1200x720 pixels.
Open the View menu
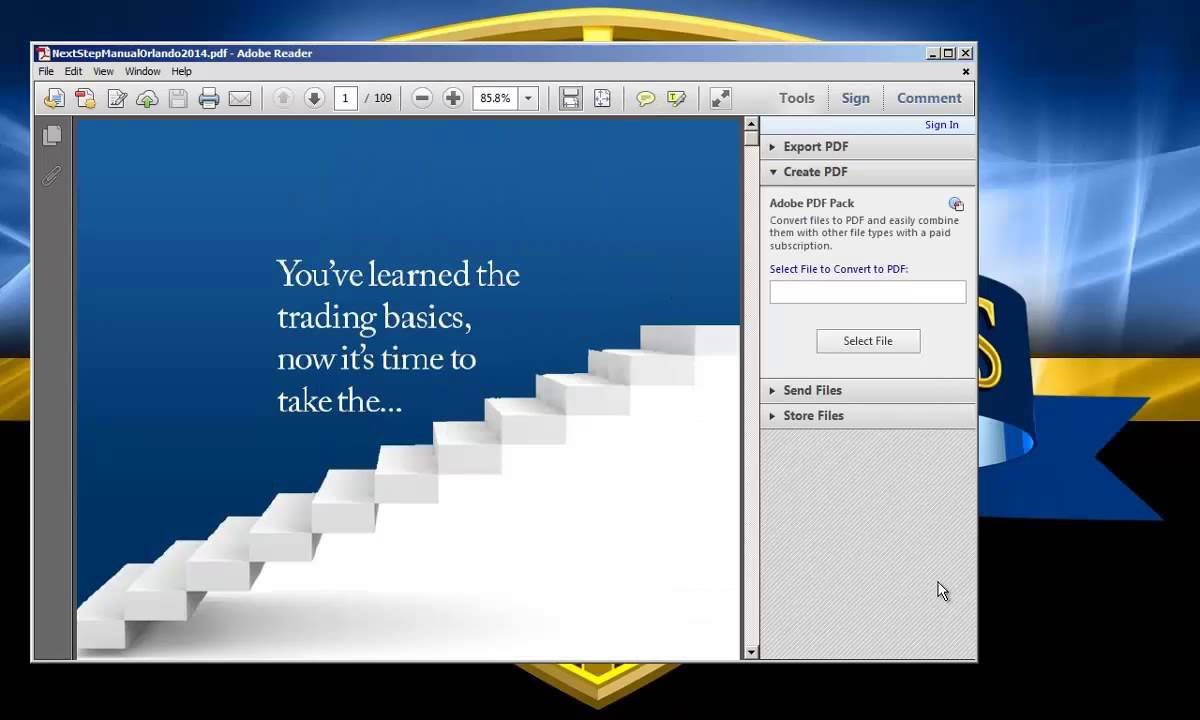click(104, 72)
